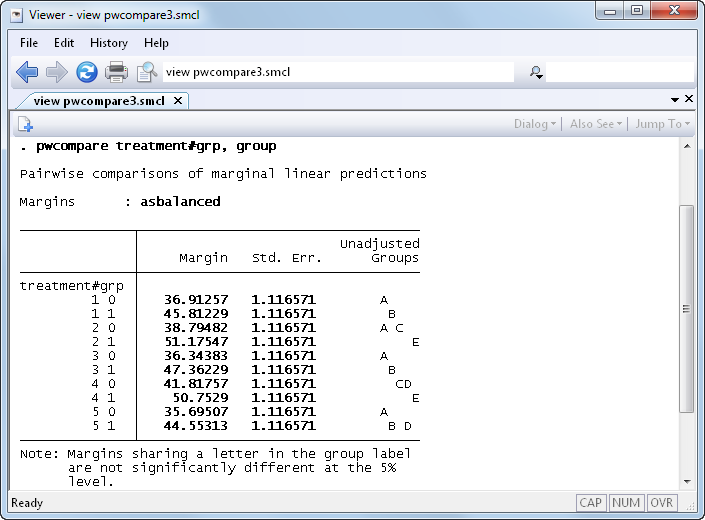Viewport: 705px width, 520px height.
Task: Open the Help menu
Action: click(156, 43)
